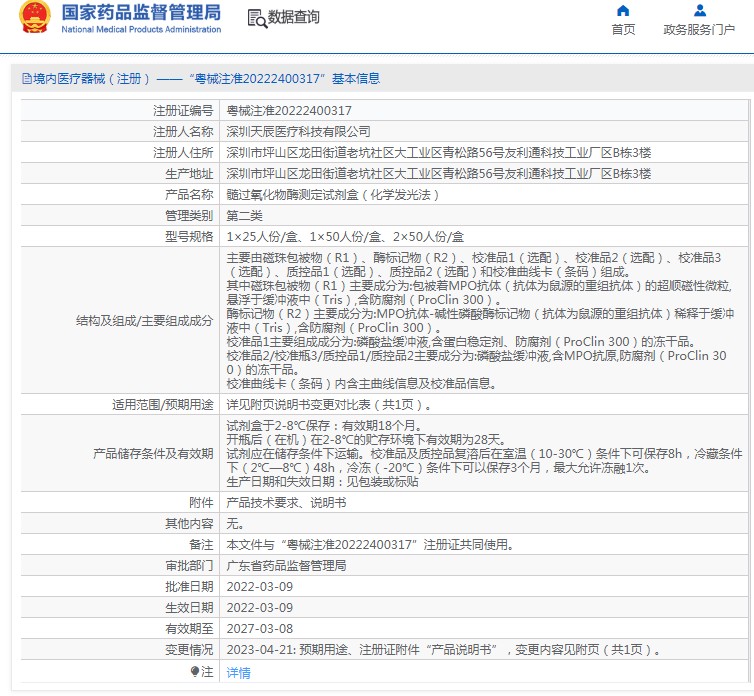Click the 型号规格 row label

[x=189, y=237]
